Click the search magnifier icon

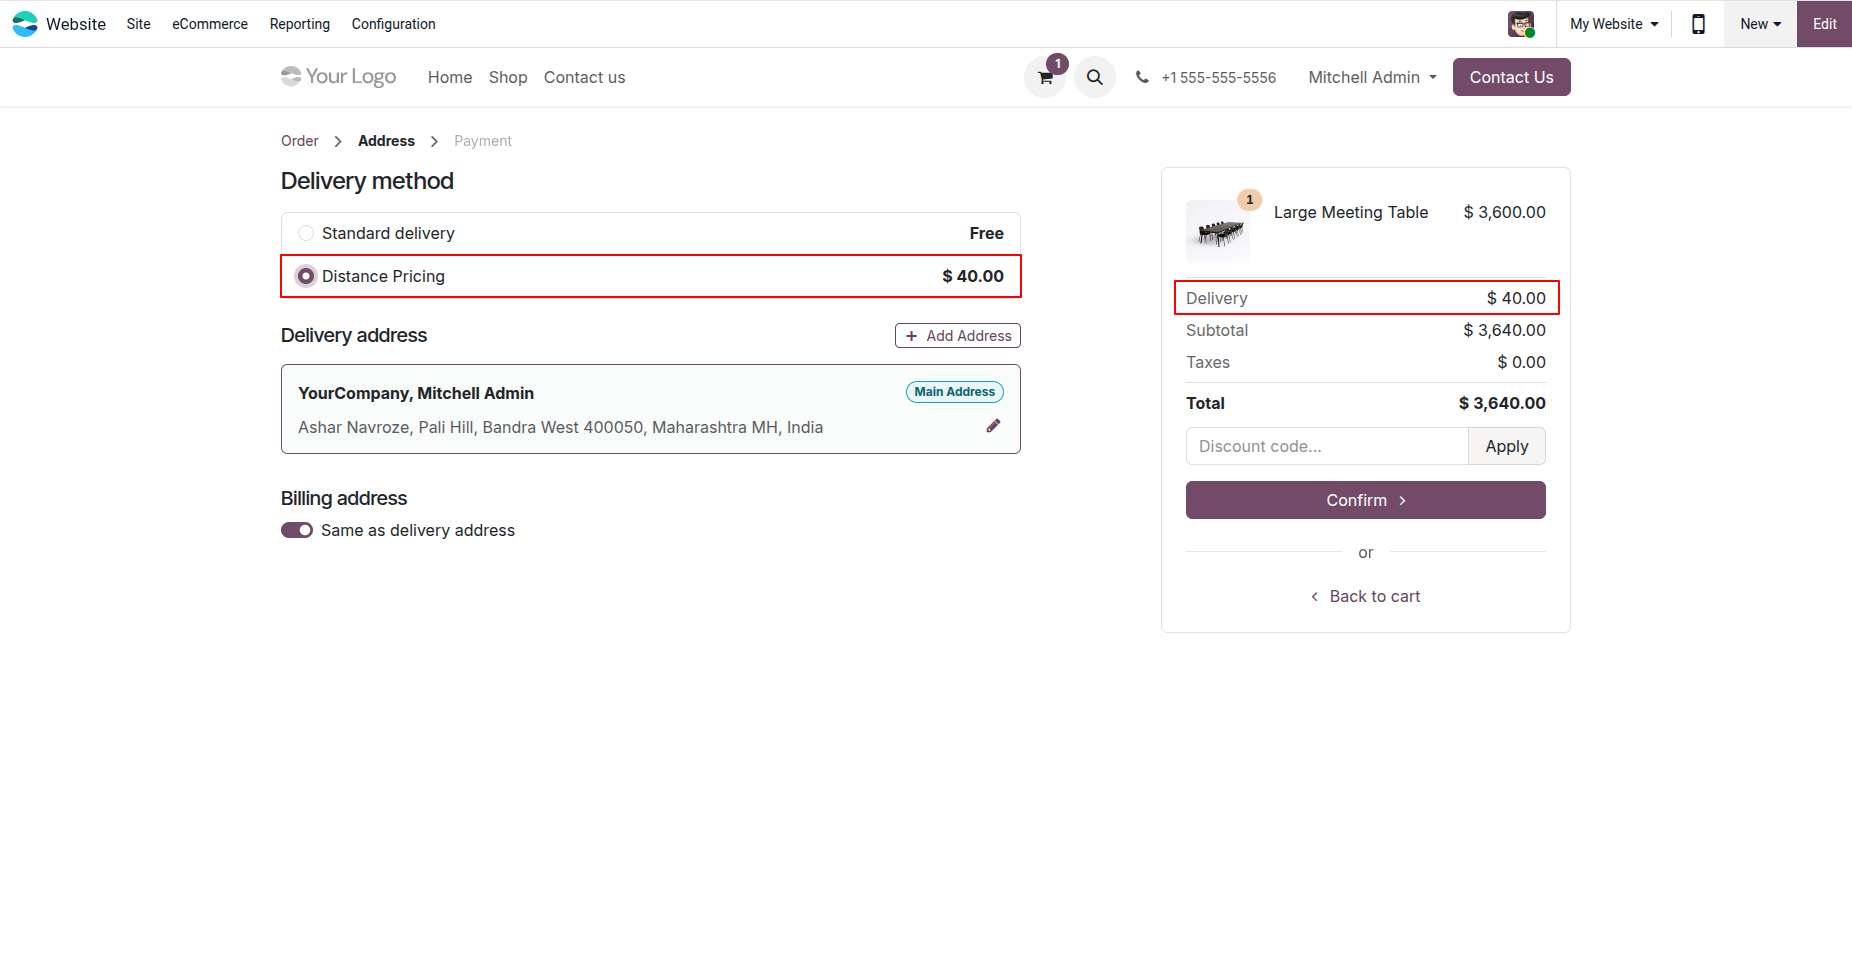[1094, 76]
